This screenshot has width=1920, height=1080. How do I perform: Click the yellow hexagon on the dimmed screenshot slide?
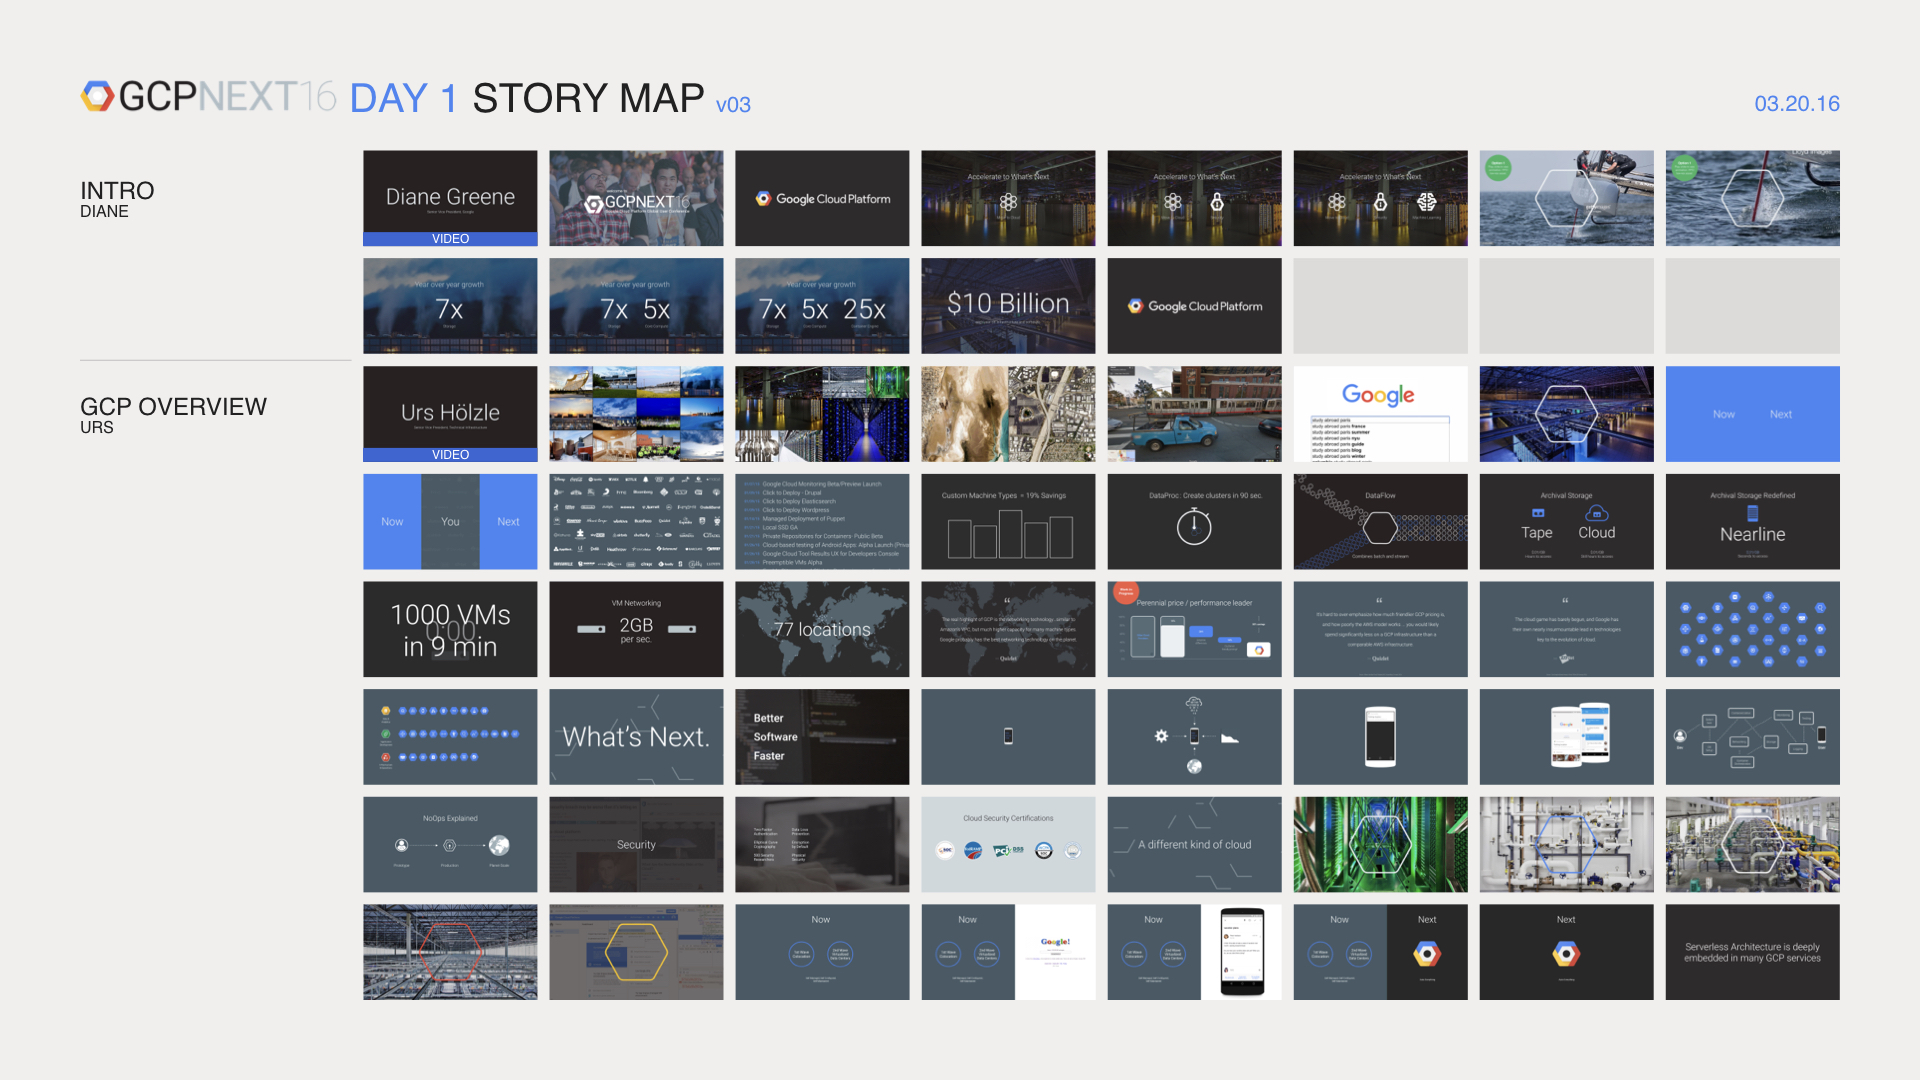point(636,952)
